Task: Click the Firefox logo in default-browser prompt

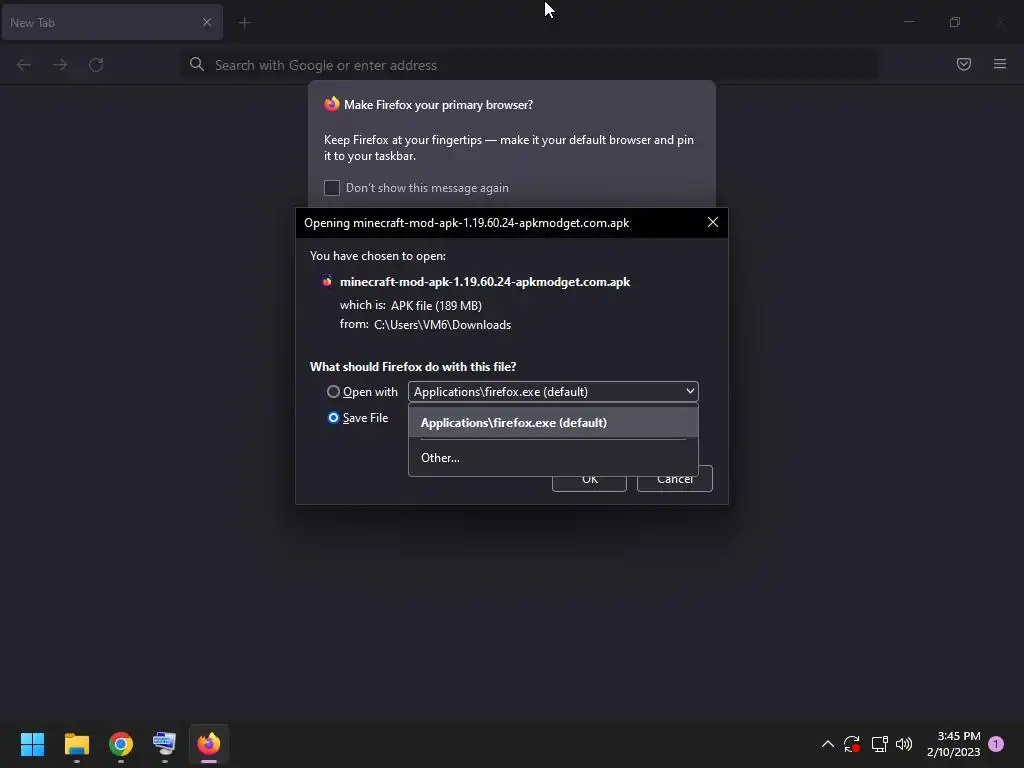Action: [332, 104]
